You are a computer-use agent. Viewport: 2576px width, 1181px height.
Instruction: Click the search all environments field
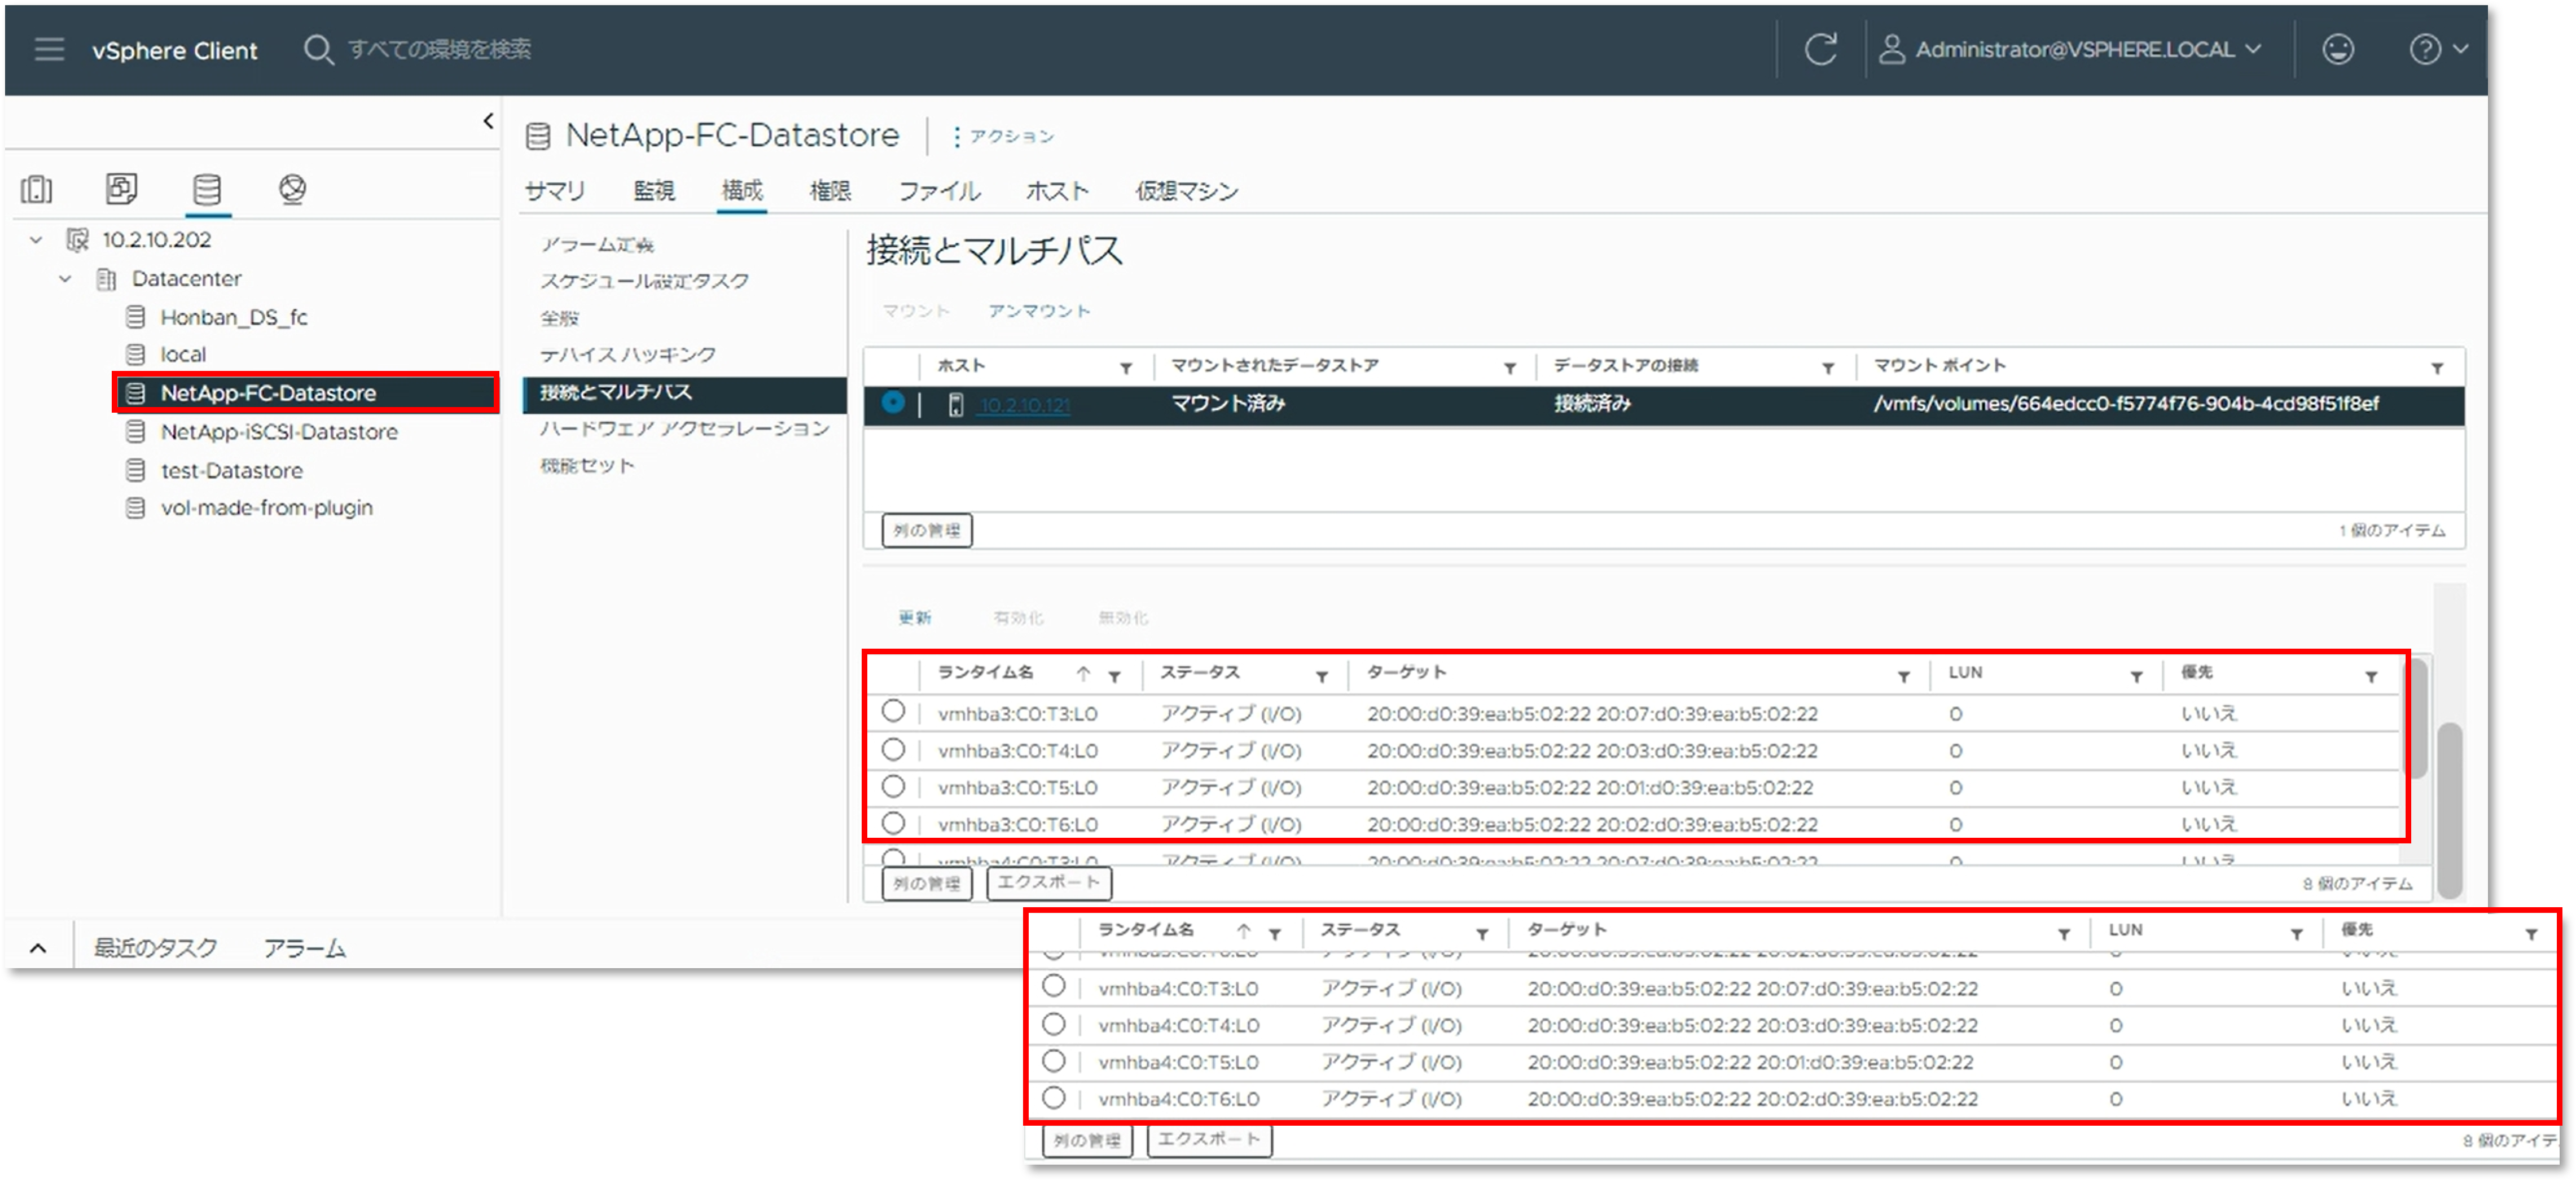[x=440, y=49]
